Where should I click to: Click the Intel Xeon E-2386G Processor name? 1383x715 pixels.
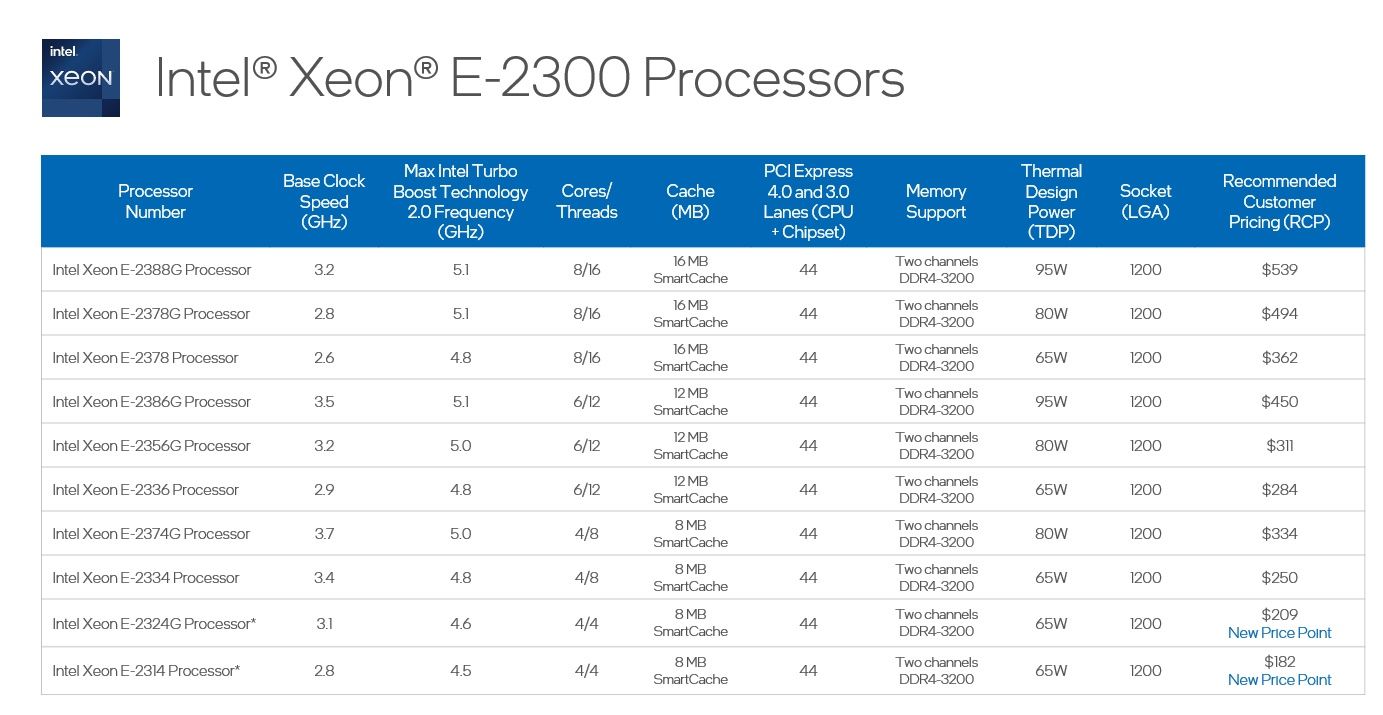[x=152, y=402]
